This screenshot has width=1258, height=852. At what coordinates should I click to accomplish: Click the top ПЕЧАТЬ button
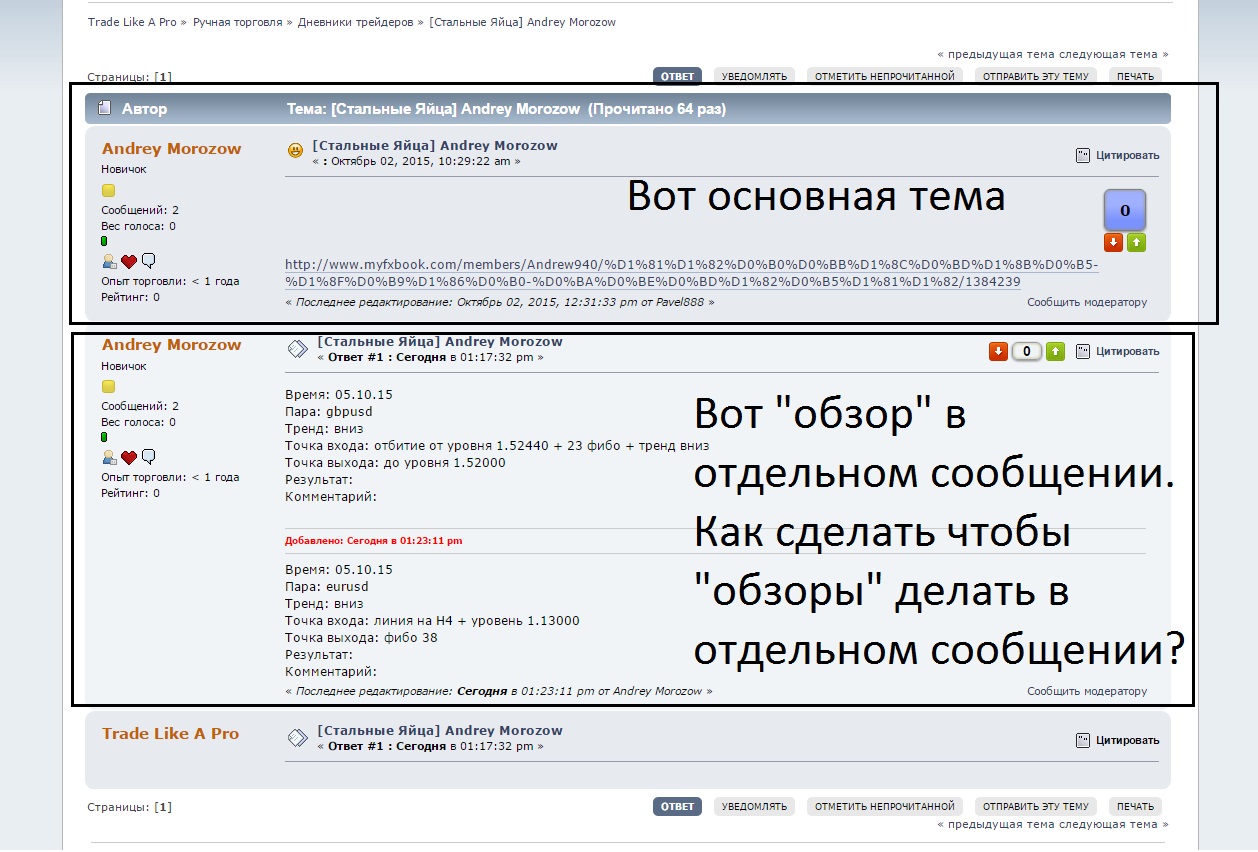coord(1135,76)
